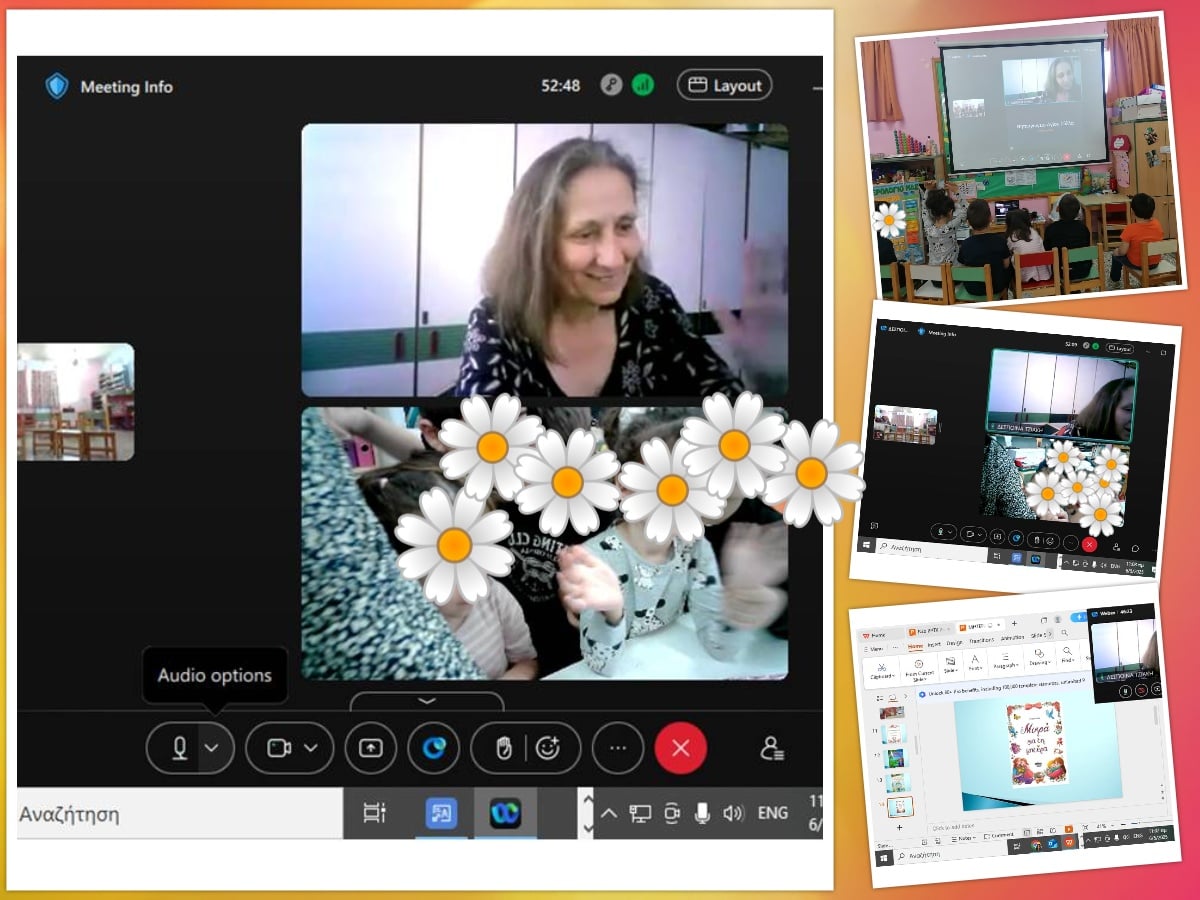1200x900 pixels.
Task: Turn off the camera video button
Action: [x=278, y=748]
